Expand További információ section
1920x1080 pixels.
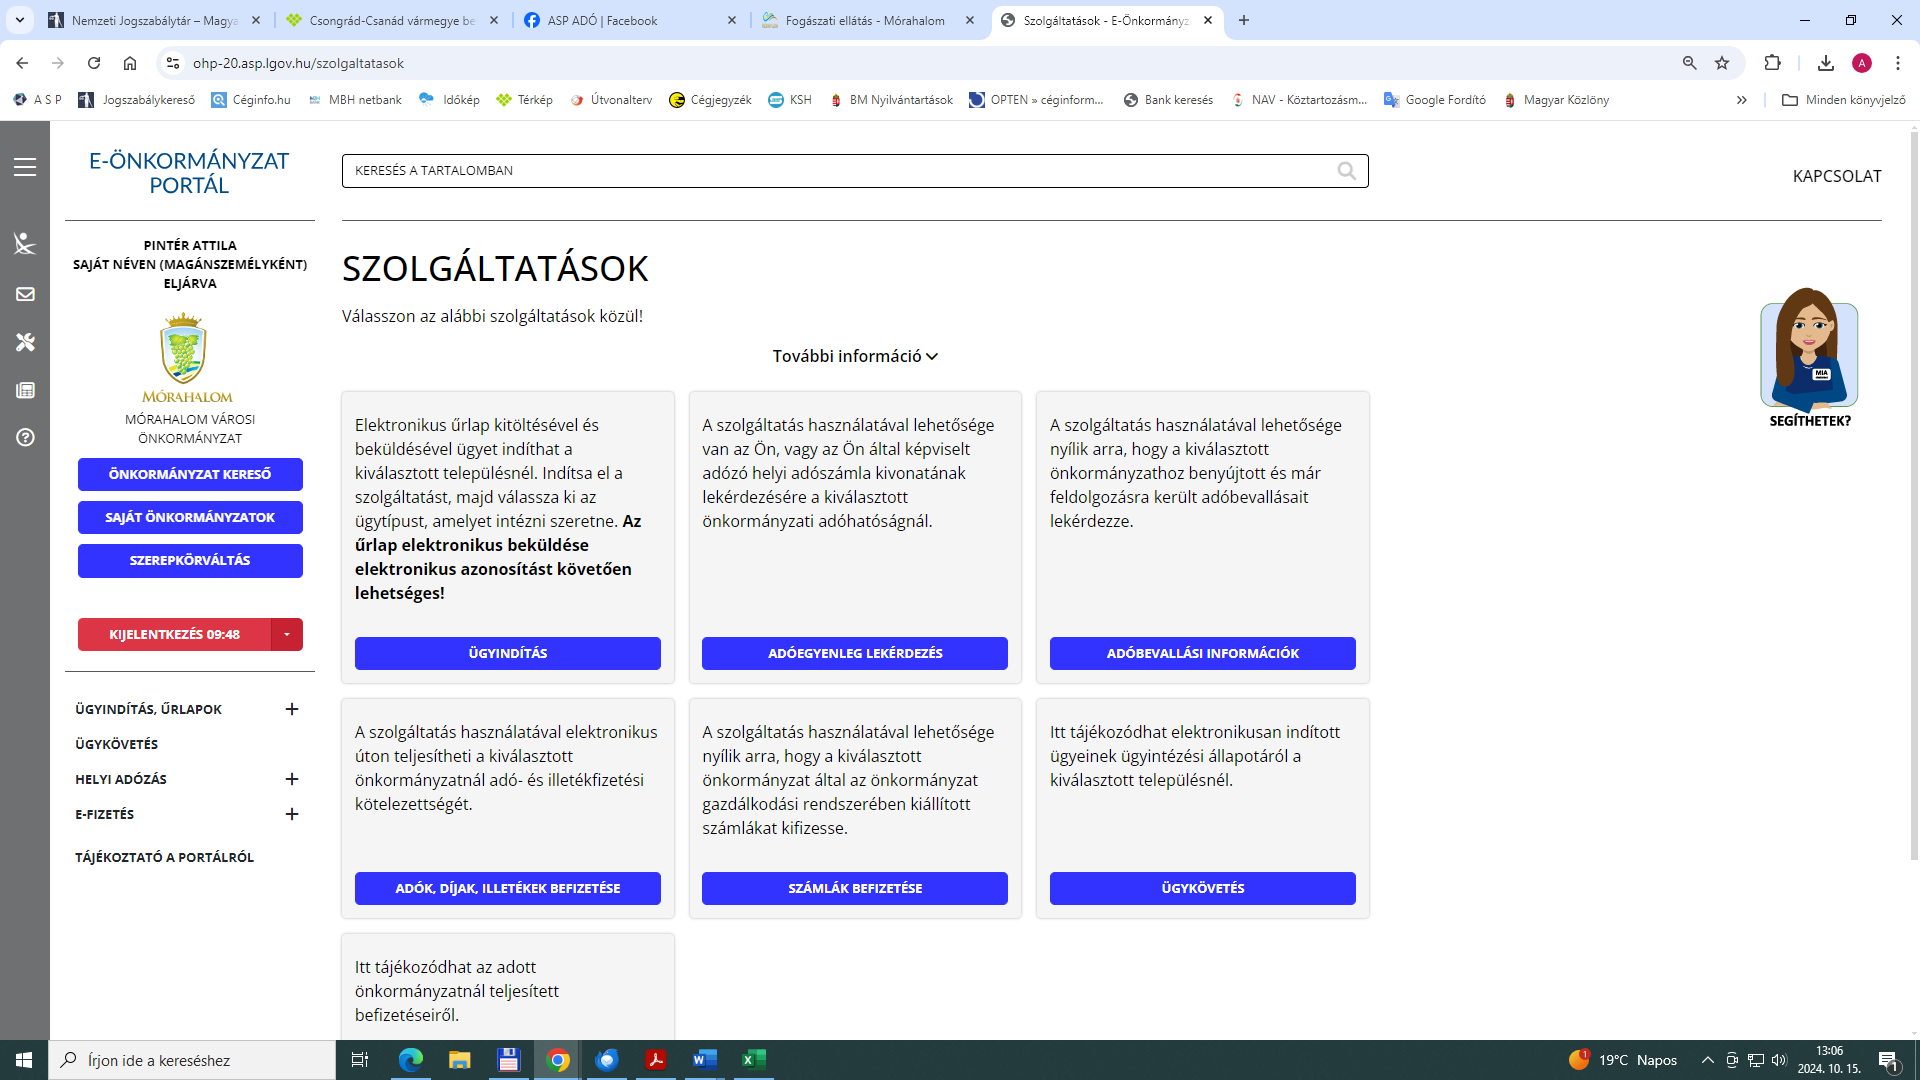(x=855, y=356)
